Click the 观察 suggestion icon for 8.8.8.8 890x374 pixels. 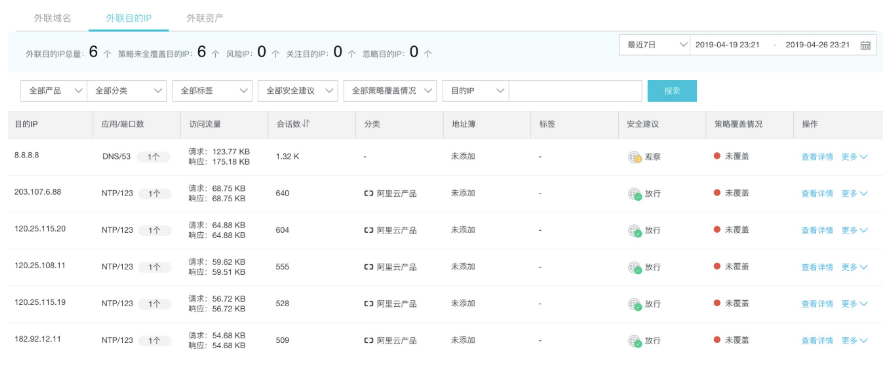634,157
